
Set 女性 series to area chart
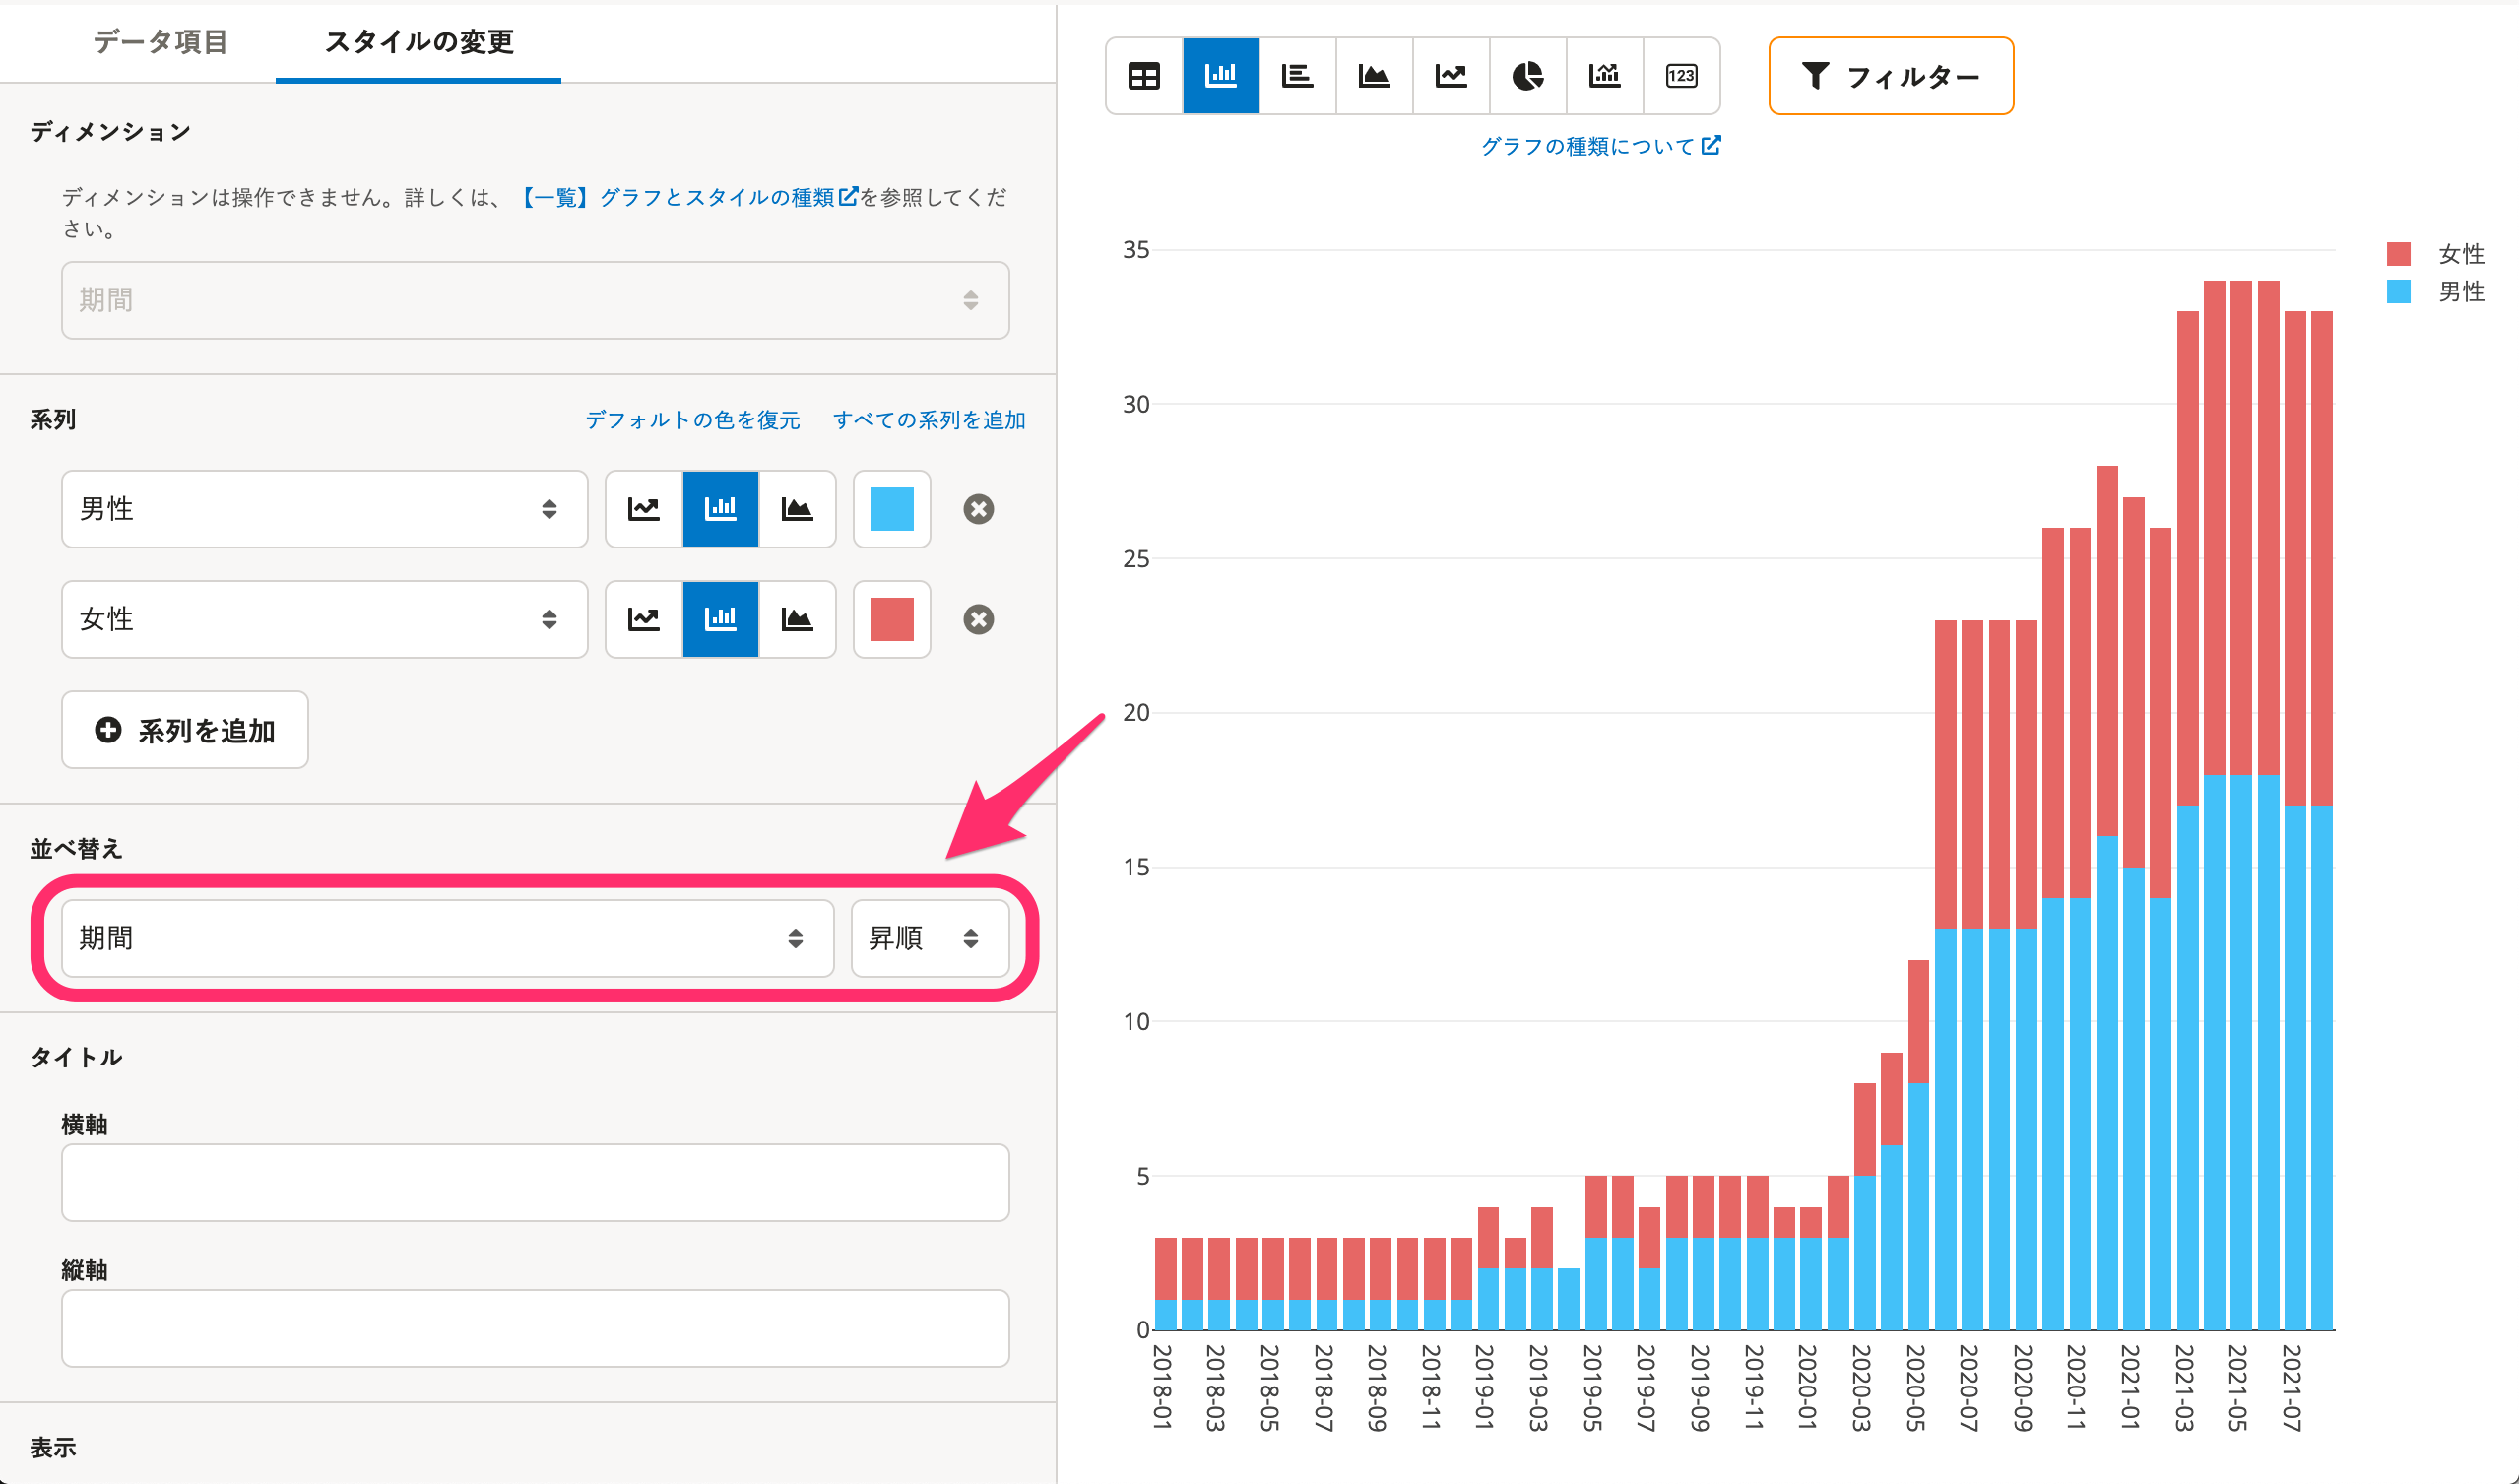point(797,619)
